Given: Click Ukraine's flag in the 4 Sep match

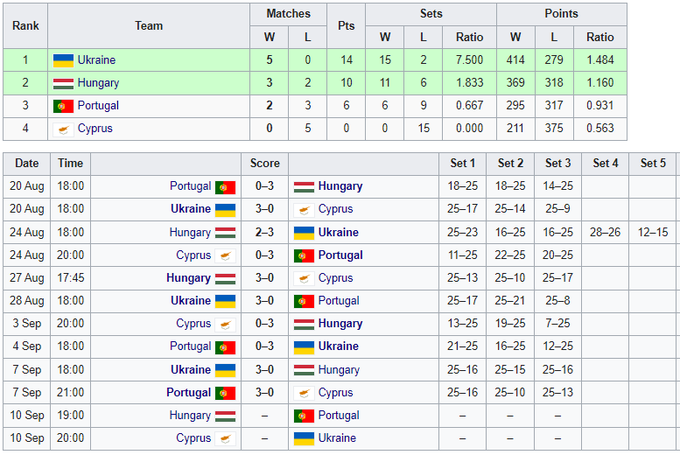Looking at the screenshot, I should (x=304, y=347).
